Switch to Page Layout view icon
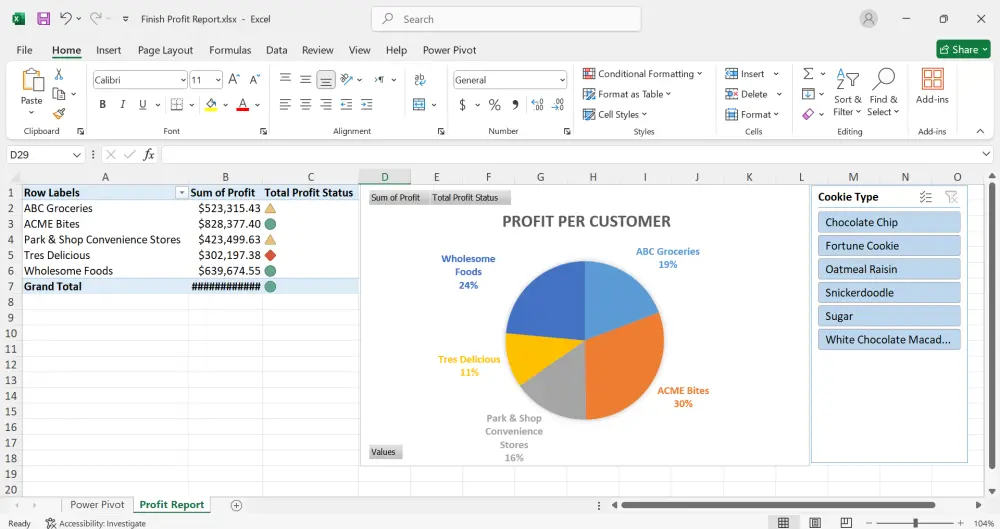Viewport: 1000px width, 529px height. click(x=815, y=523)
